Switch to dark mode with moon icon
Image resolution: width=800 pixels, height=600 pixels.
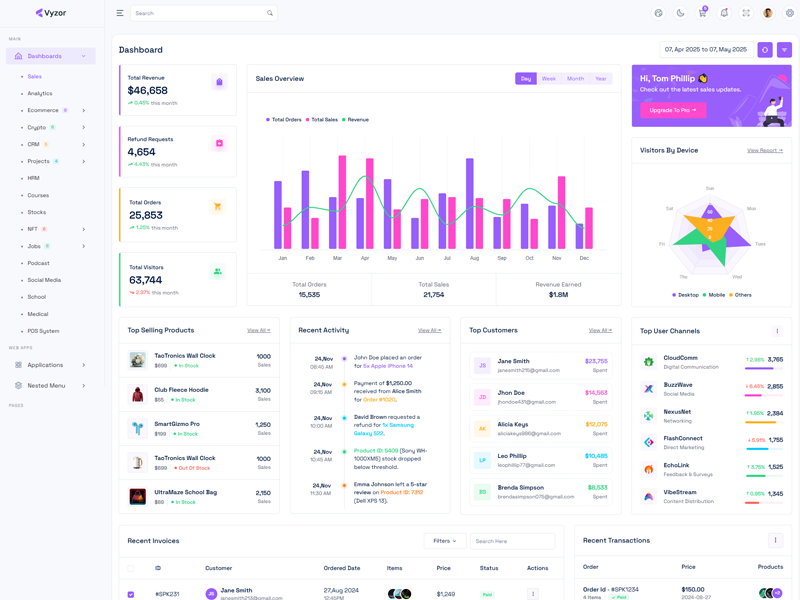pos(680,13)
